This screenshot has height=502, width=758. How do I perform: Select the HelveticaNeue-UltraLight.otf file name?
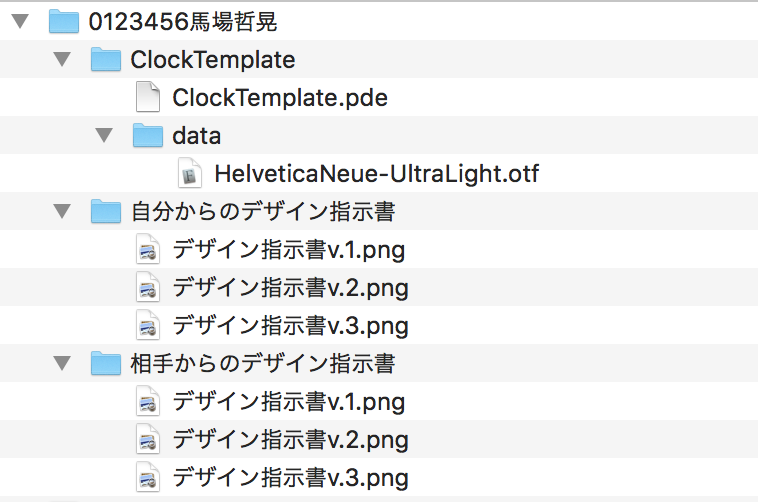pyautogui.click(x=376, y=174)
